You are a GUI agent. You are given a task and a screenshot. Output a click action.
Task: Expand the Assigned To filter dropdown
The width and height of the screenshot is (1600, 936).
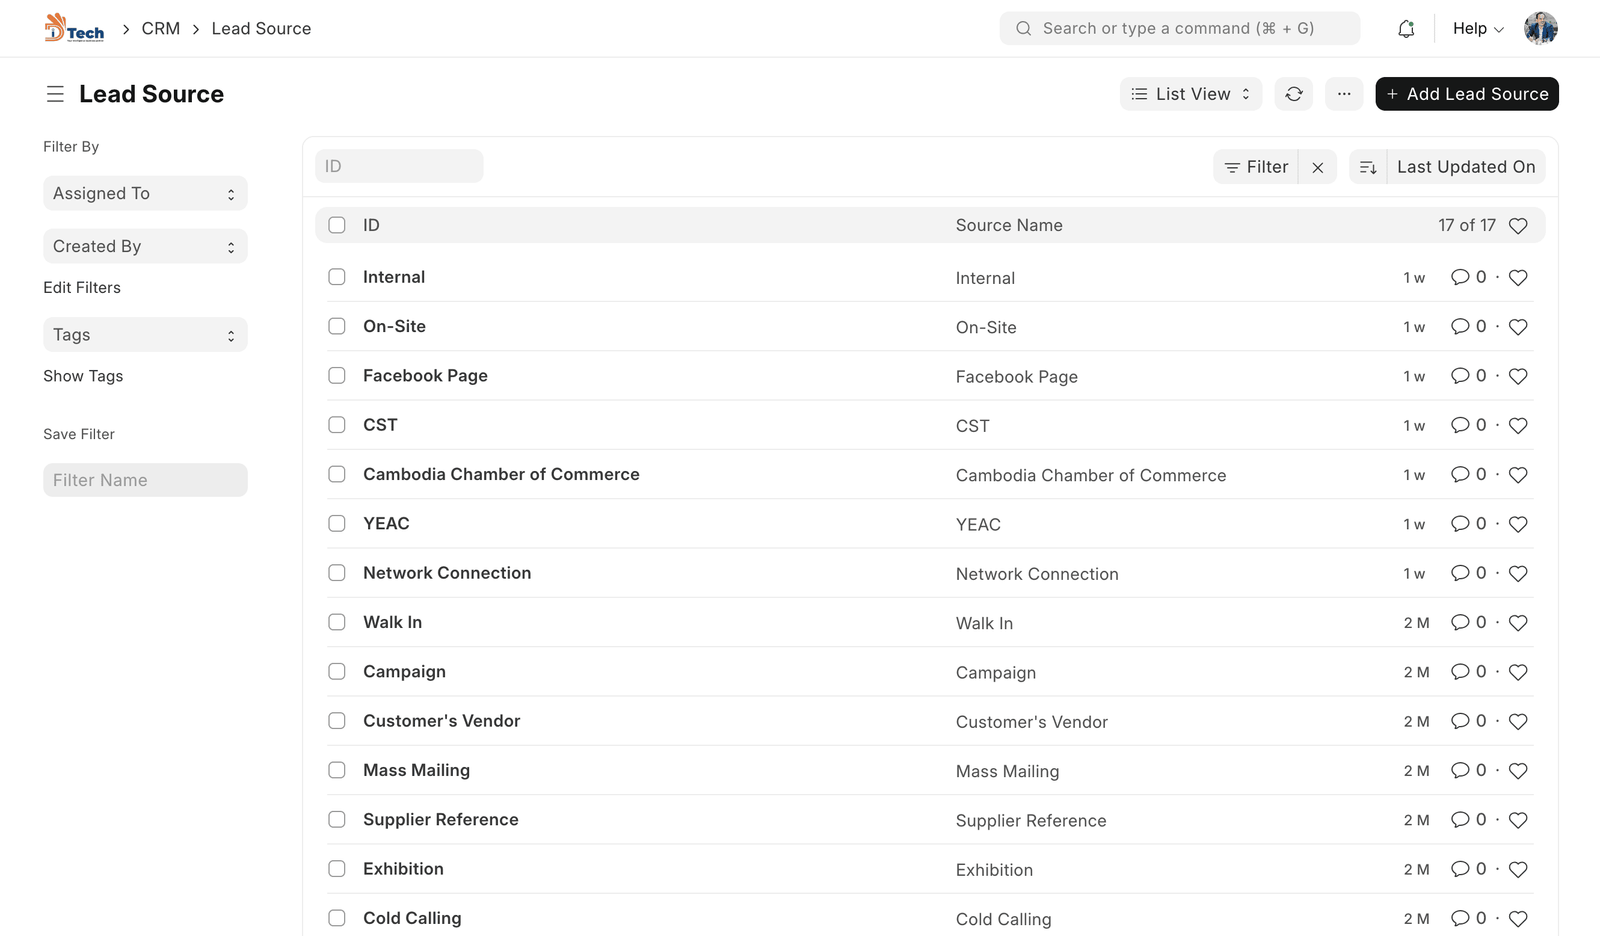coord(145,194)
